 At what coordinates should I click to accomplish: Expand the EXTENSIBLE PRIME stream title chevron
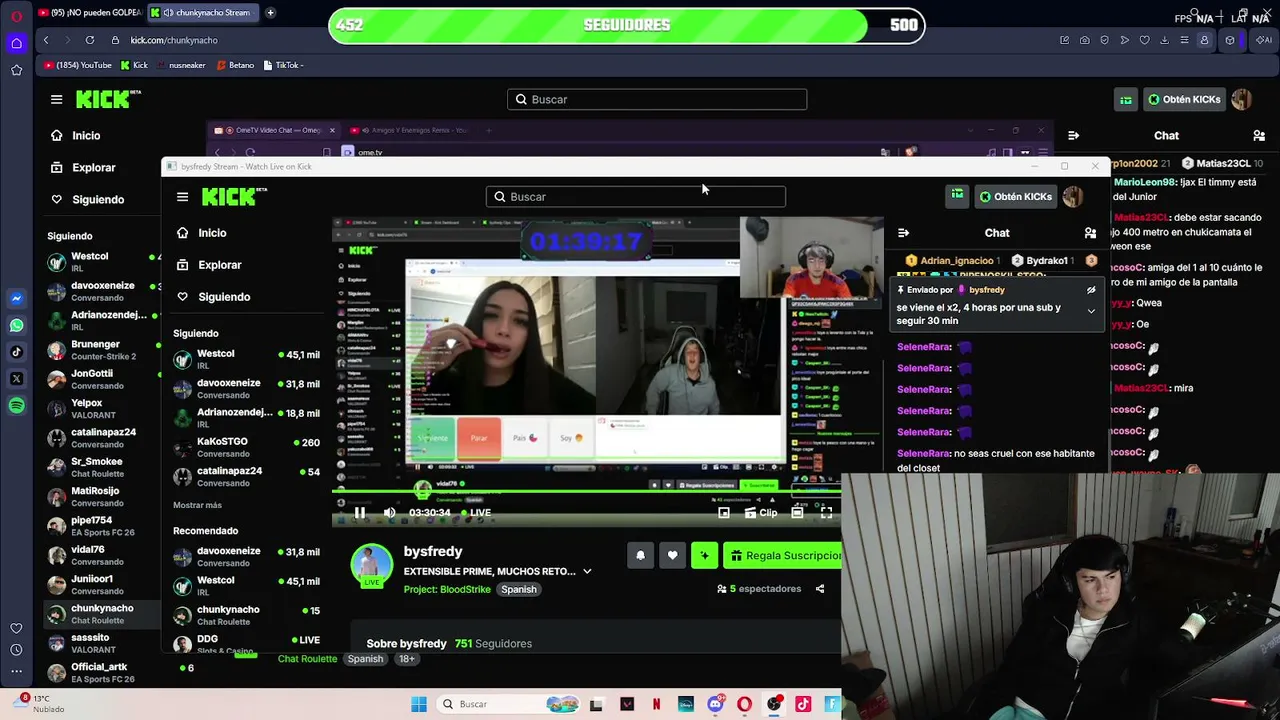[587, 572]
